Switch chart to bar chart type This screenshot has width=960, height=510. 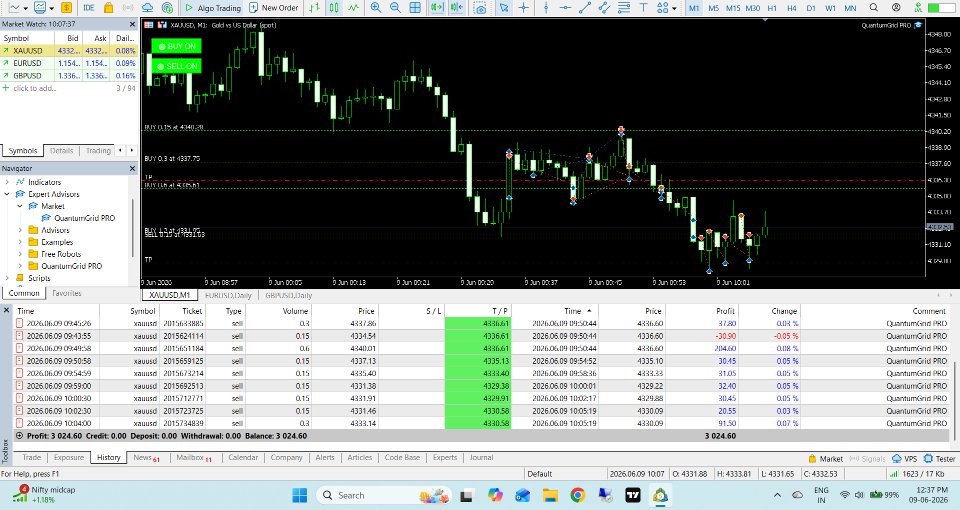[x=314, y=8]
